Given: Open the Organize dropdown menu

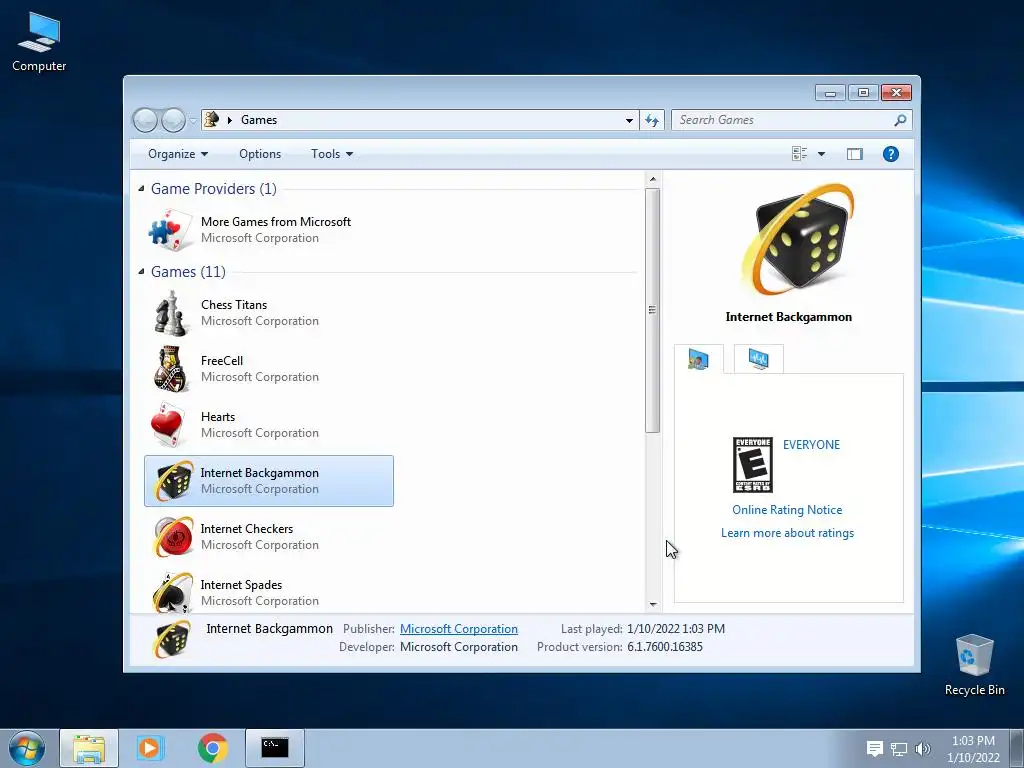Looking at the screenshot, I should coord(178,154).
